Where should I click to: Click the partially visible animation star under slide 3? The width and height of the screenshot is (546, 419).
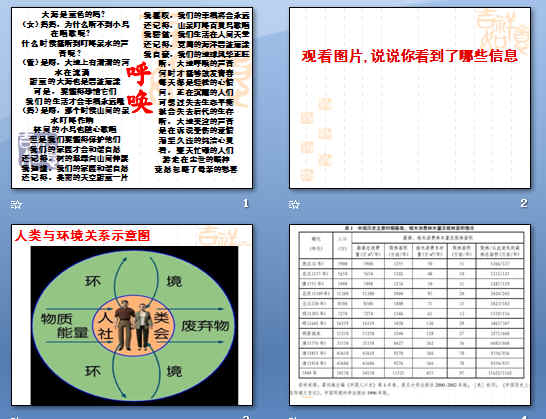pos(15,417)
